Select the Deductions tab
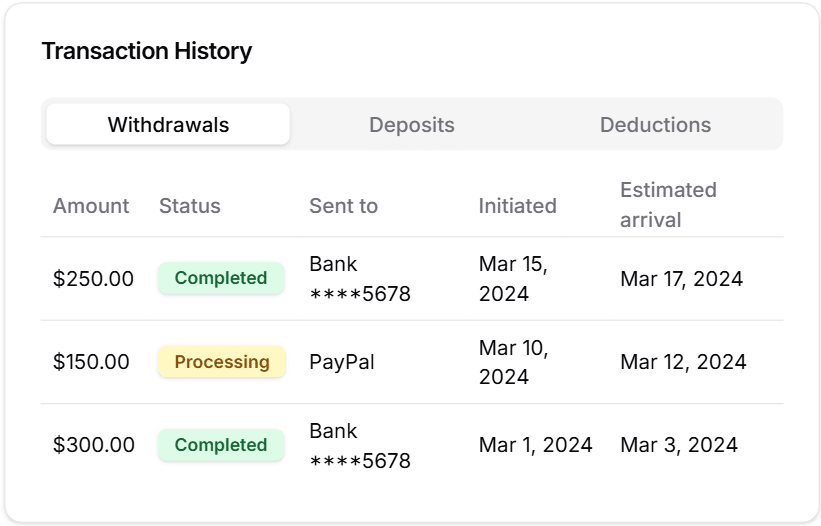821x526 pixels. pos(655,125)
